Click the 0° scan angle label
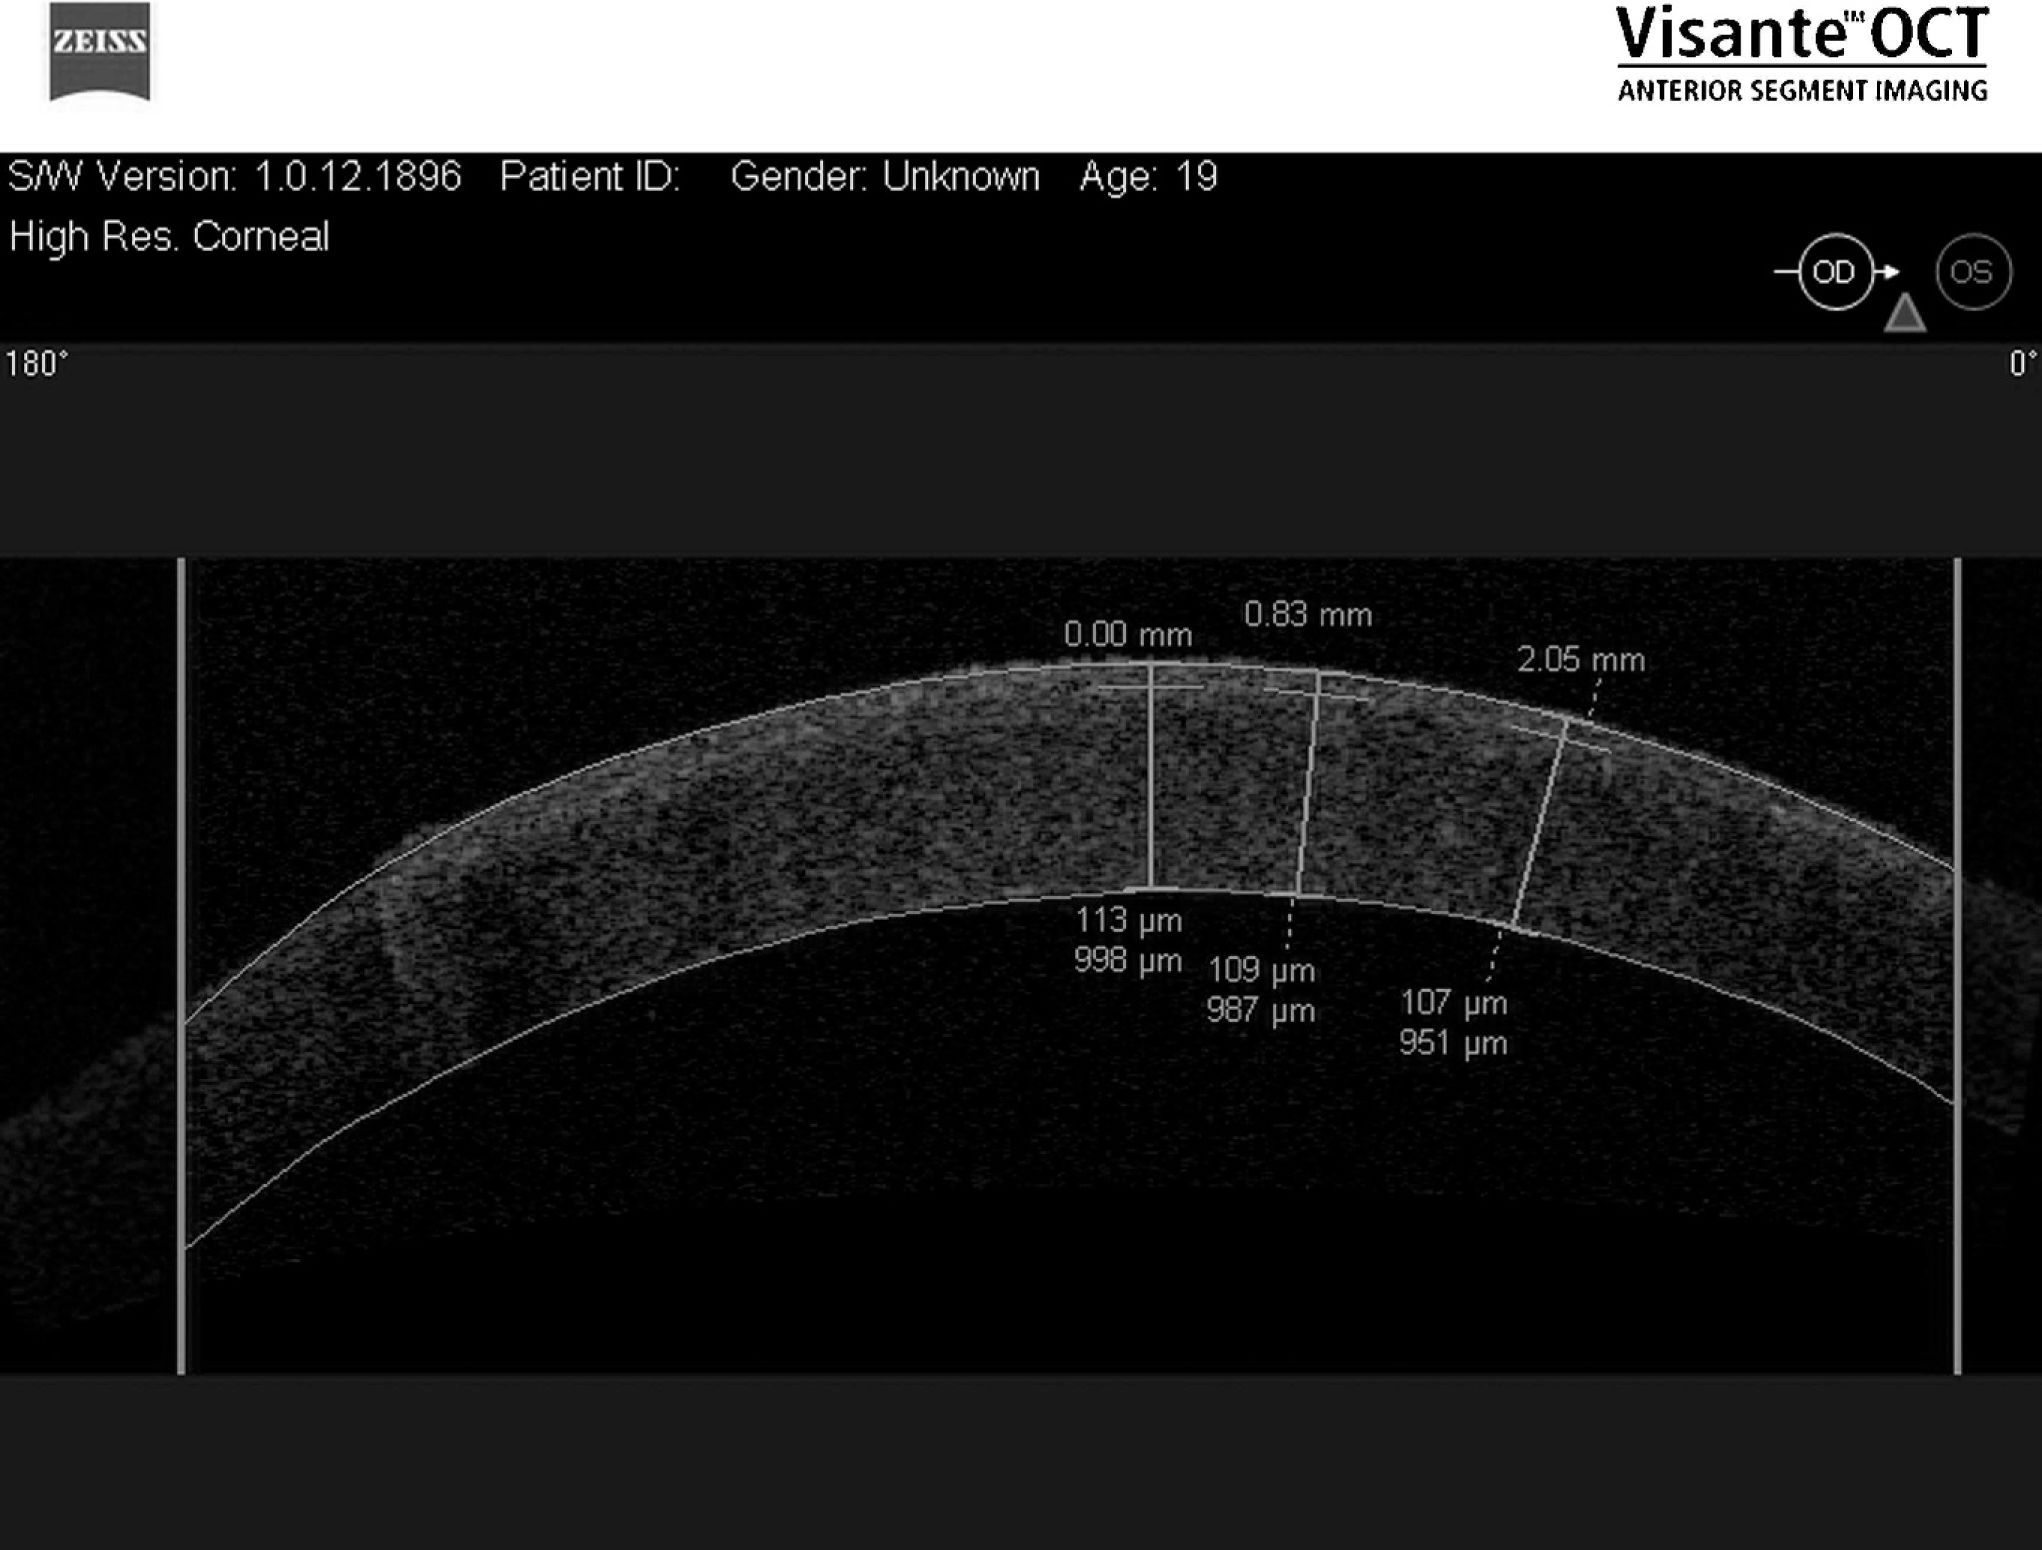The image size is (2042, 1550). pyautogui.click(x=2022, y=364)
